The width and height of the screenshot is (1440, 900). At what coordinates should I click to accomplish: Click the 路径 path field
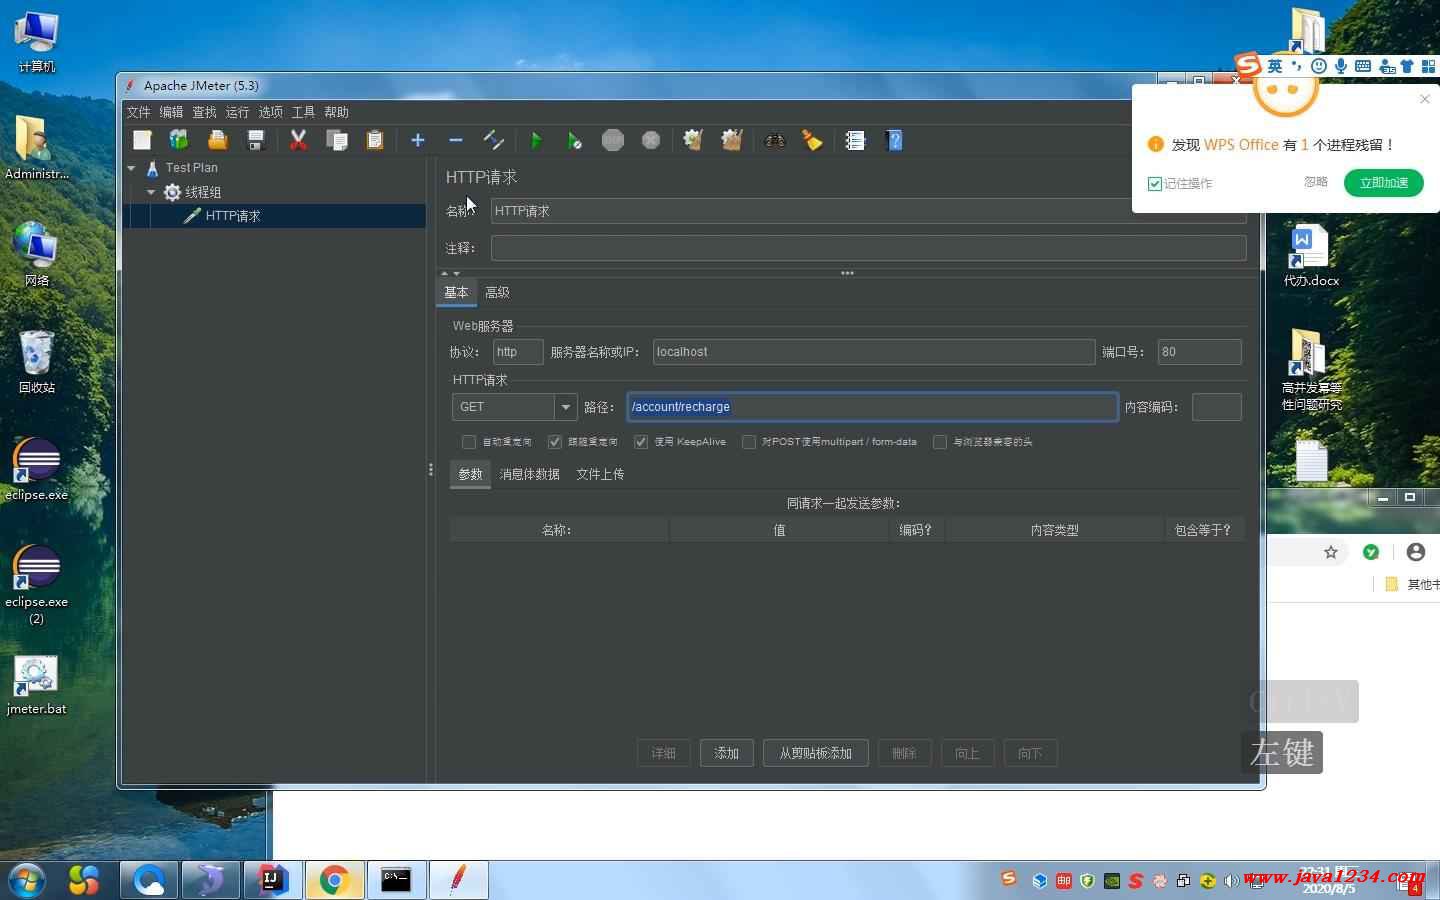tap(872, 407)
